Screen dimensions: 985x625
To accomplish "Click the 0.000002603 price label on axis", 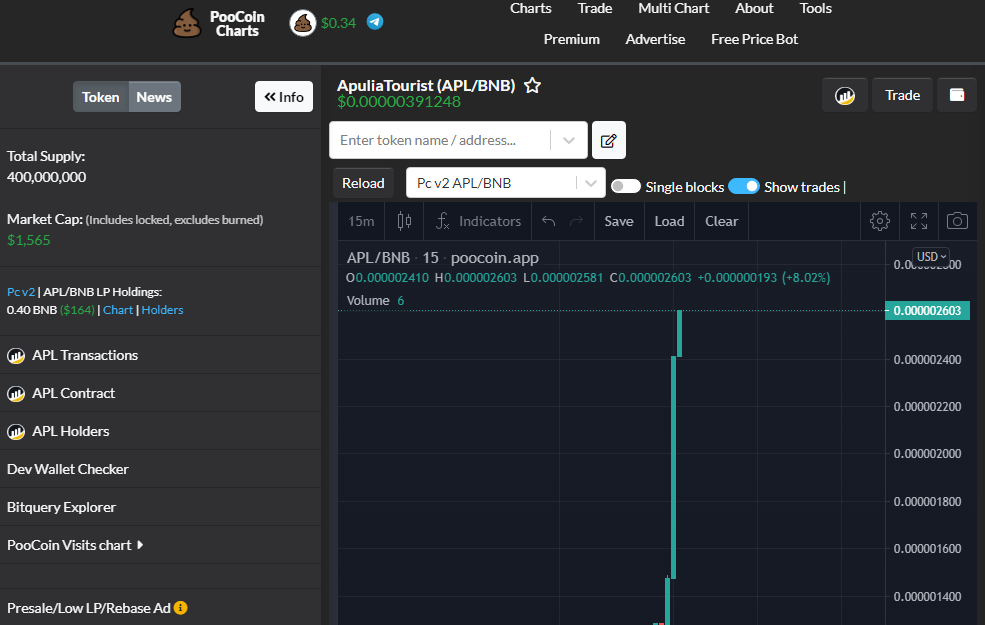I will click(927, 310).
